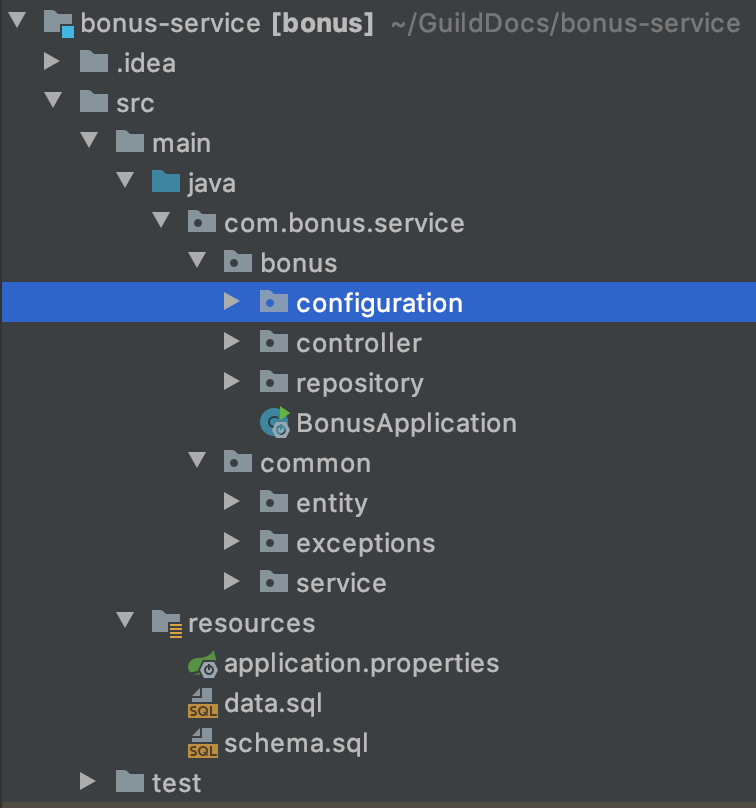
Task: Select the main folder label
Action: pos(181,143)
